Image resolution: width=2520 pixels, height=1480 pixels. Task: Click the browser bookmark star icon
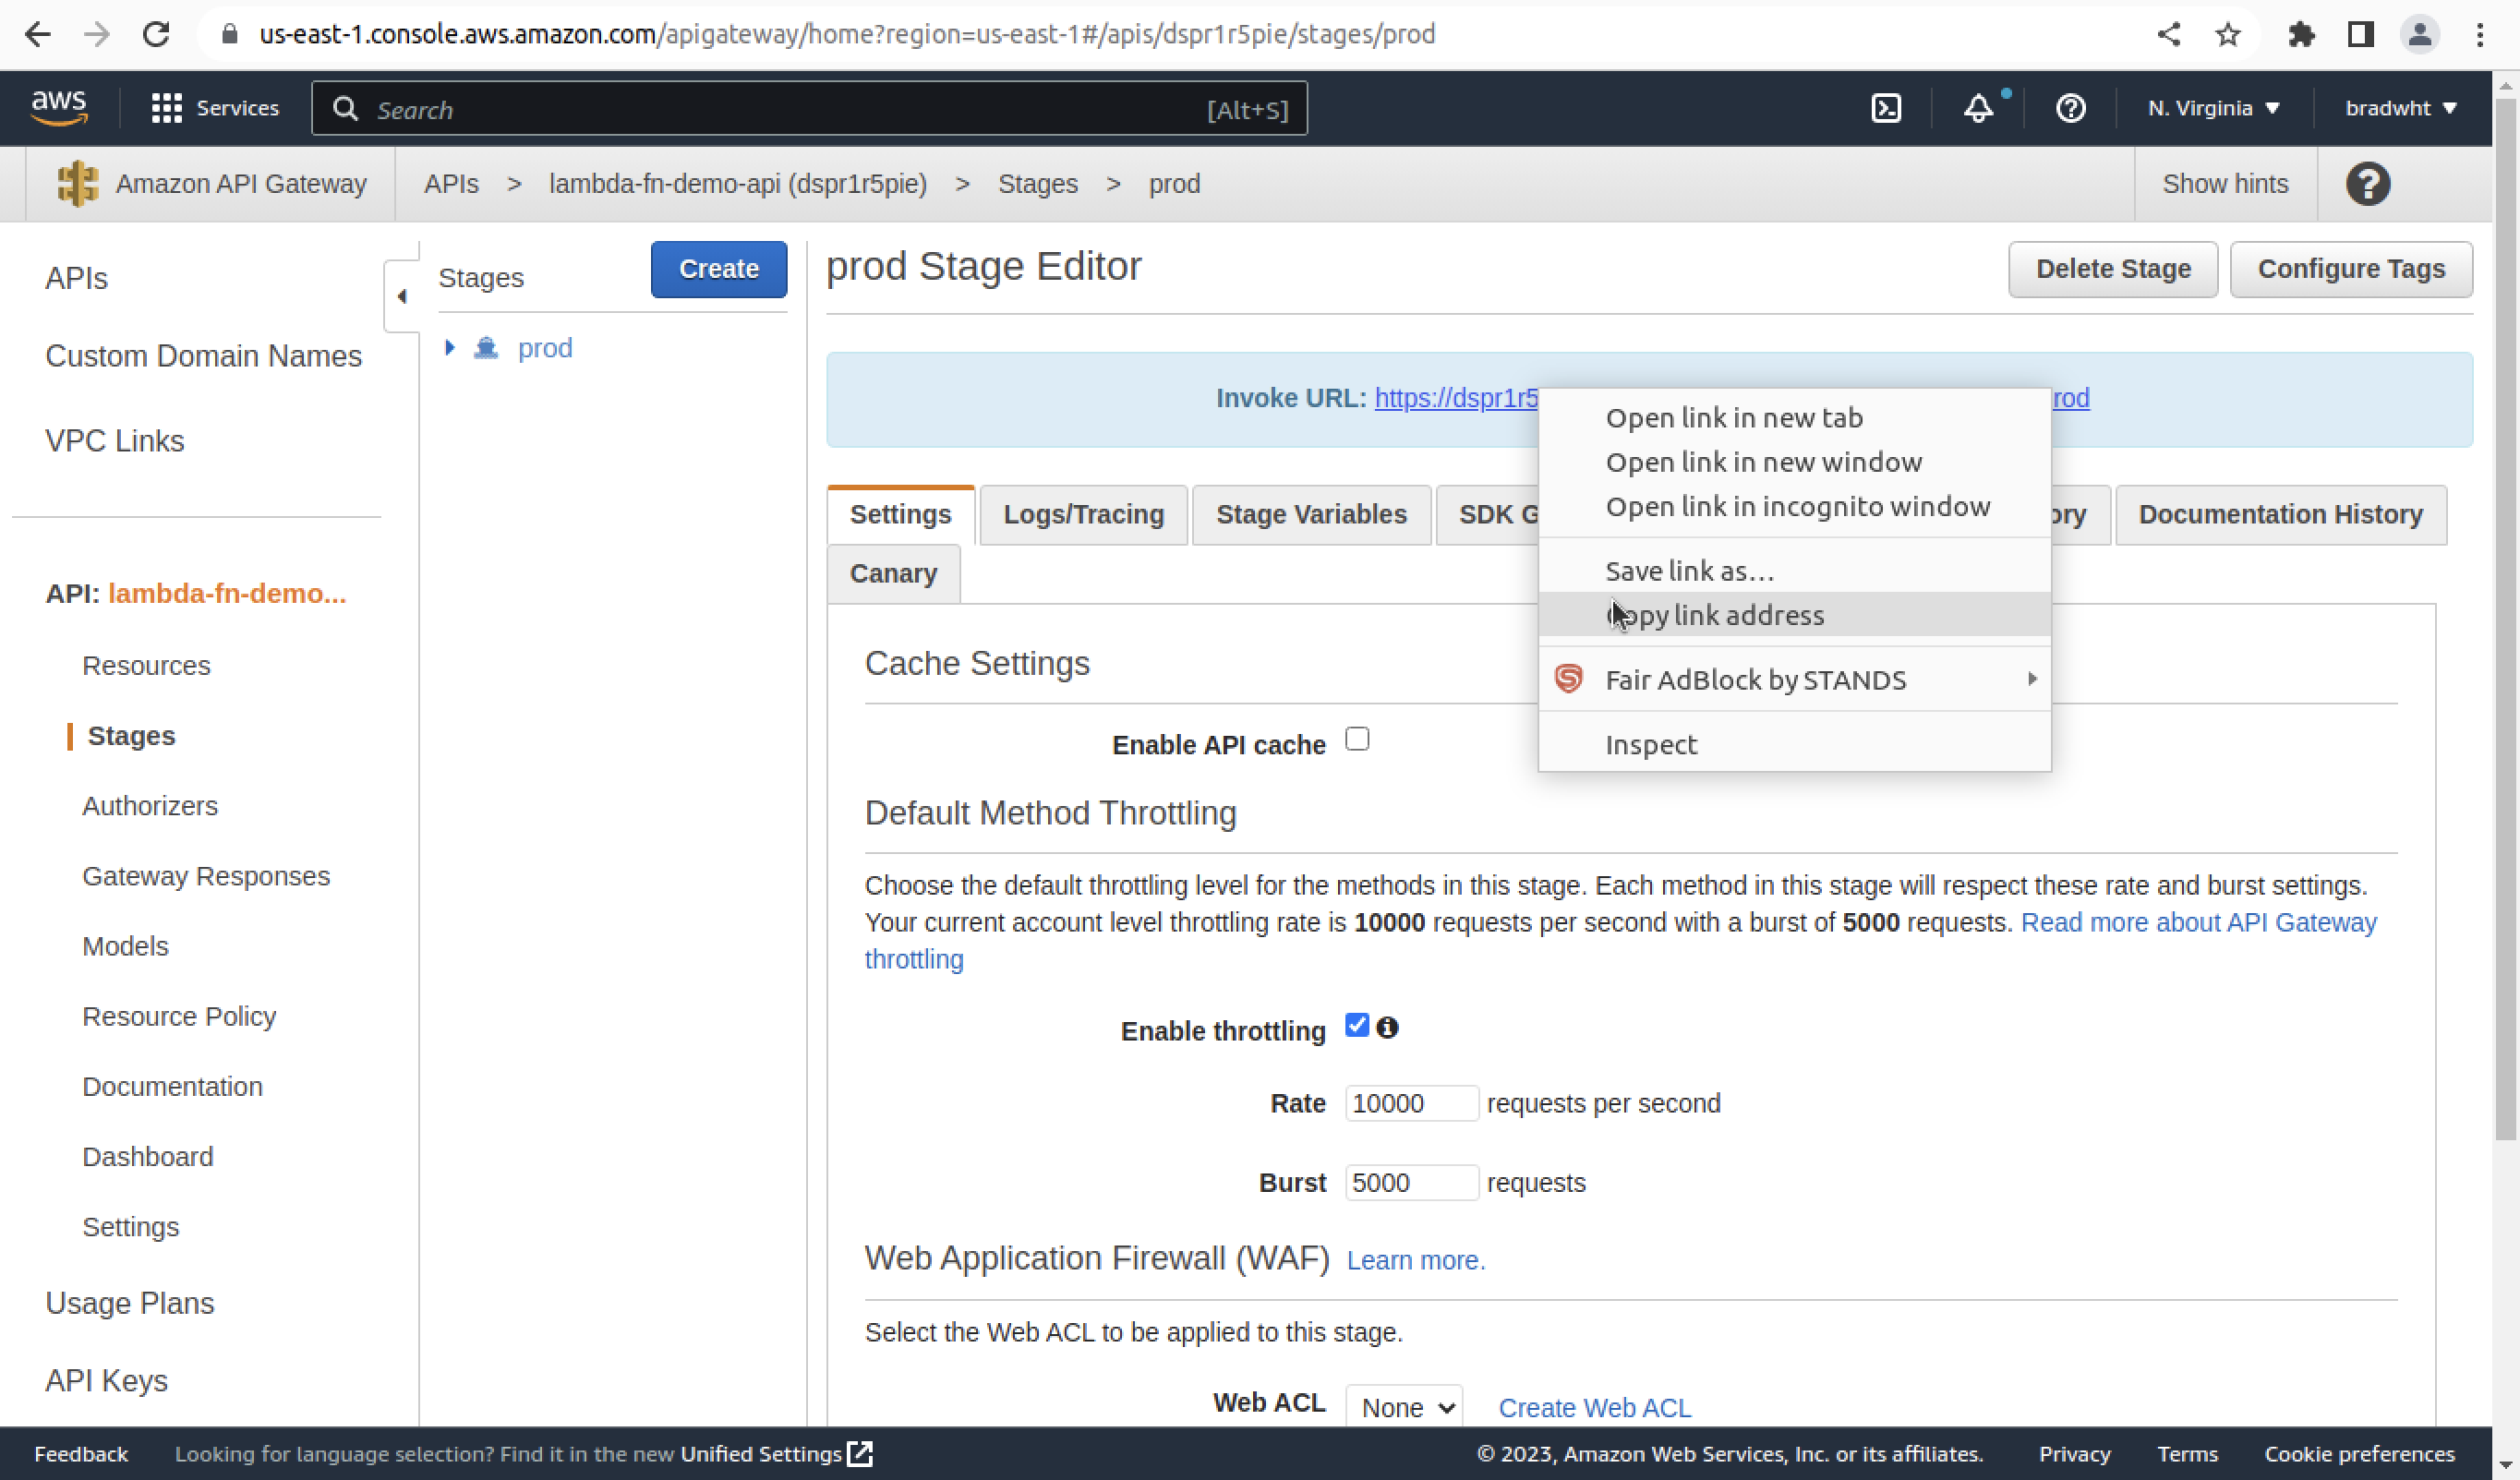click(x=2227, y=33)
